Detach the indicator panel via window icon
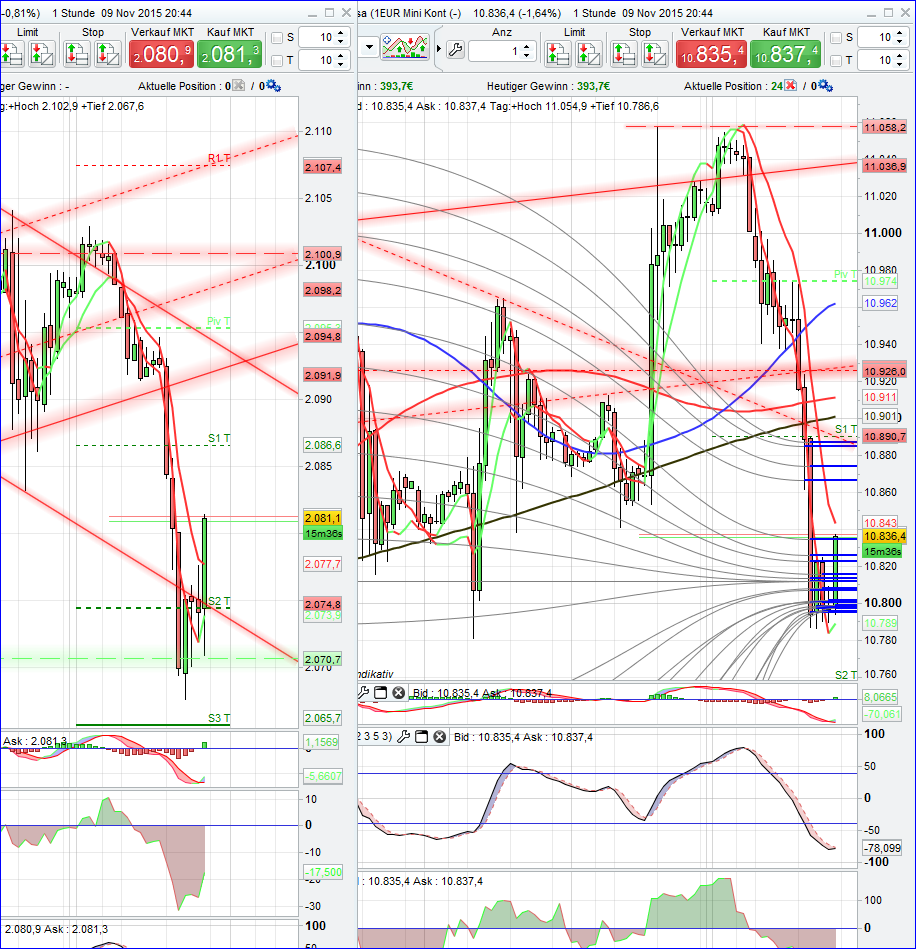The image size is (916, 949). 380,691
